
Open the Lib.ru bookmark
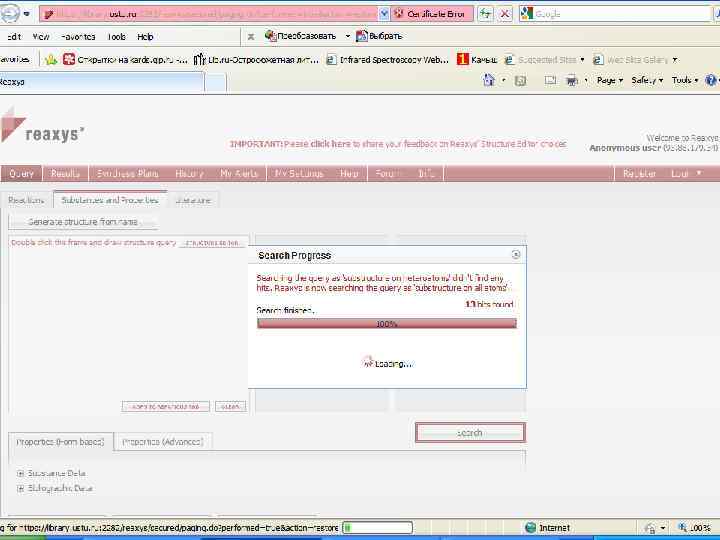[x=256, y=59]
